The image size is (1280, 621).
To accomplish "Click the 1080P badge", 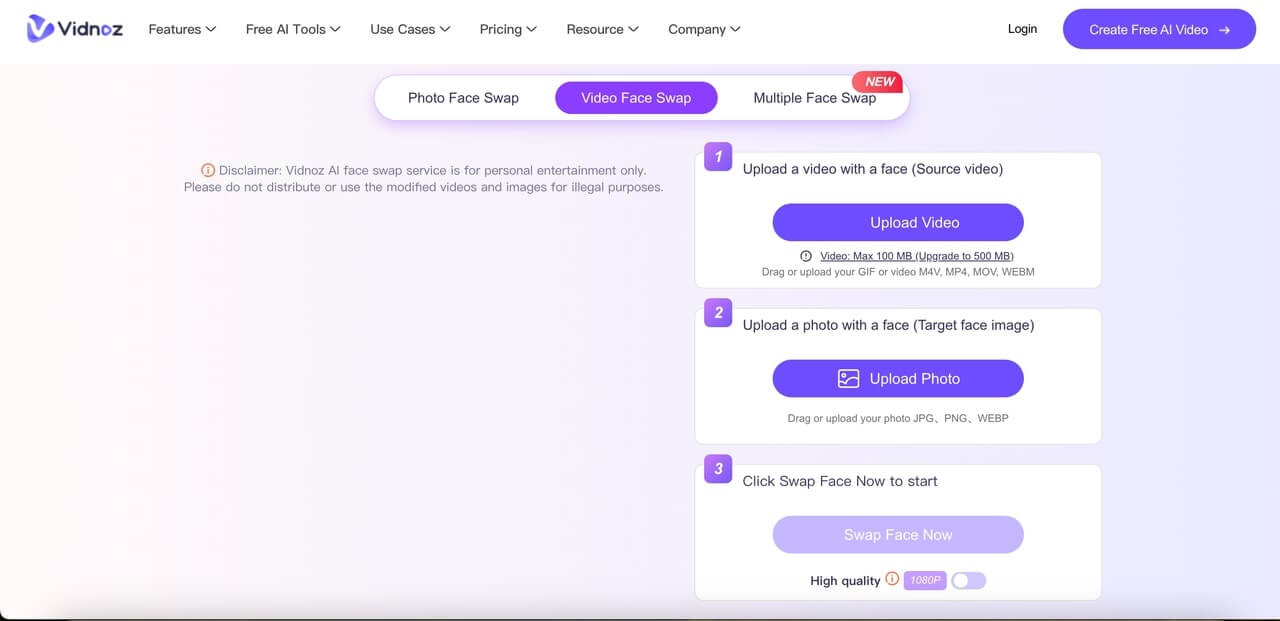I will tap(925, 580).
